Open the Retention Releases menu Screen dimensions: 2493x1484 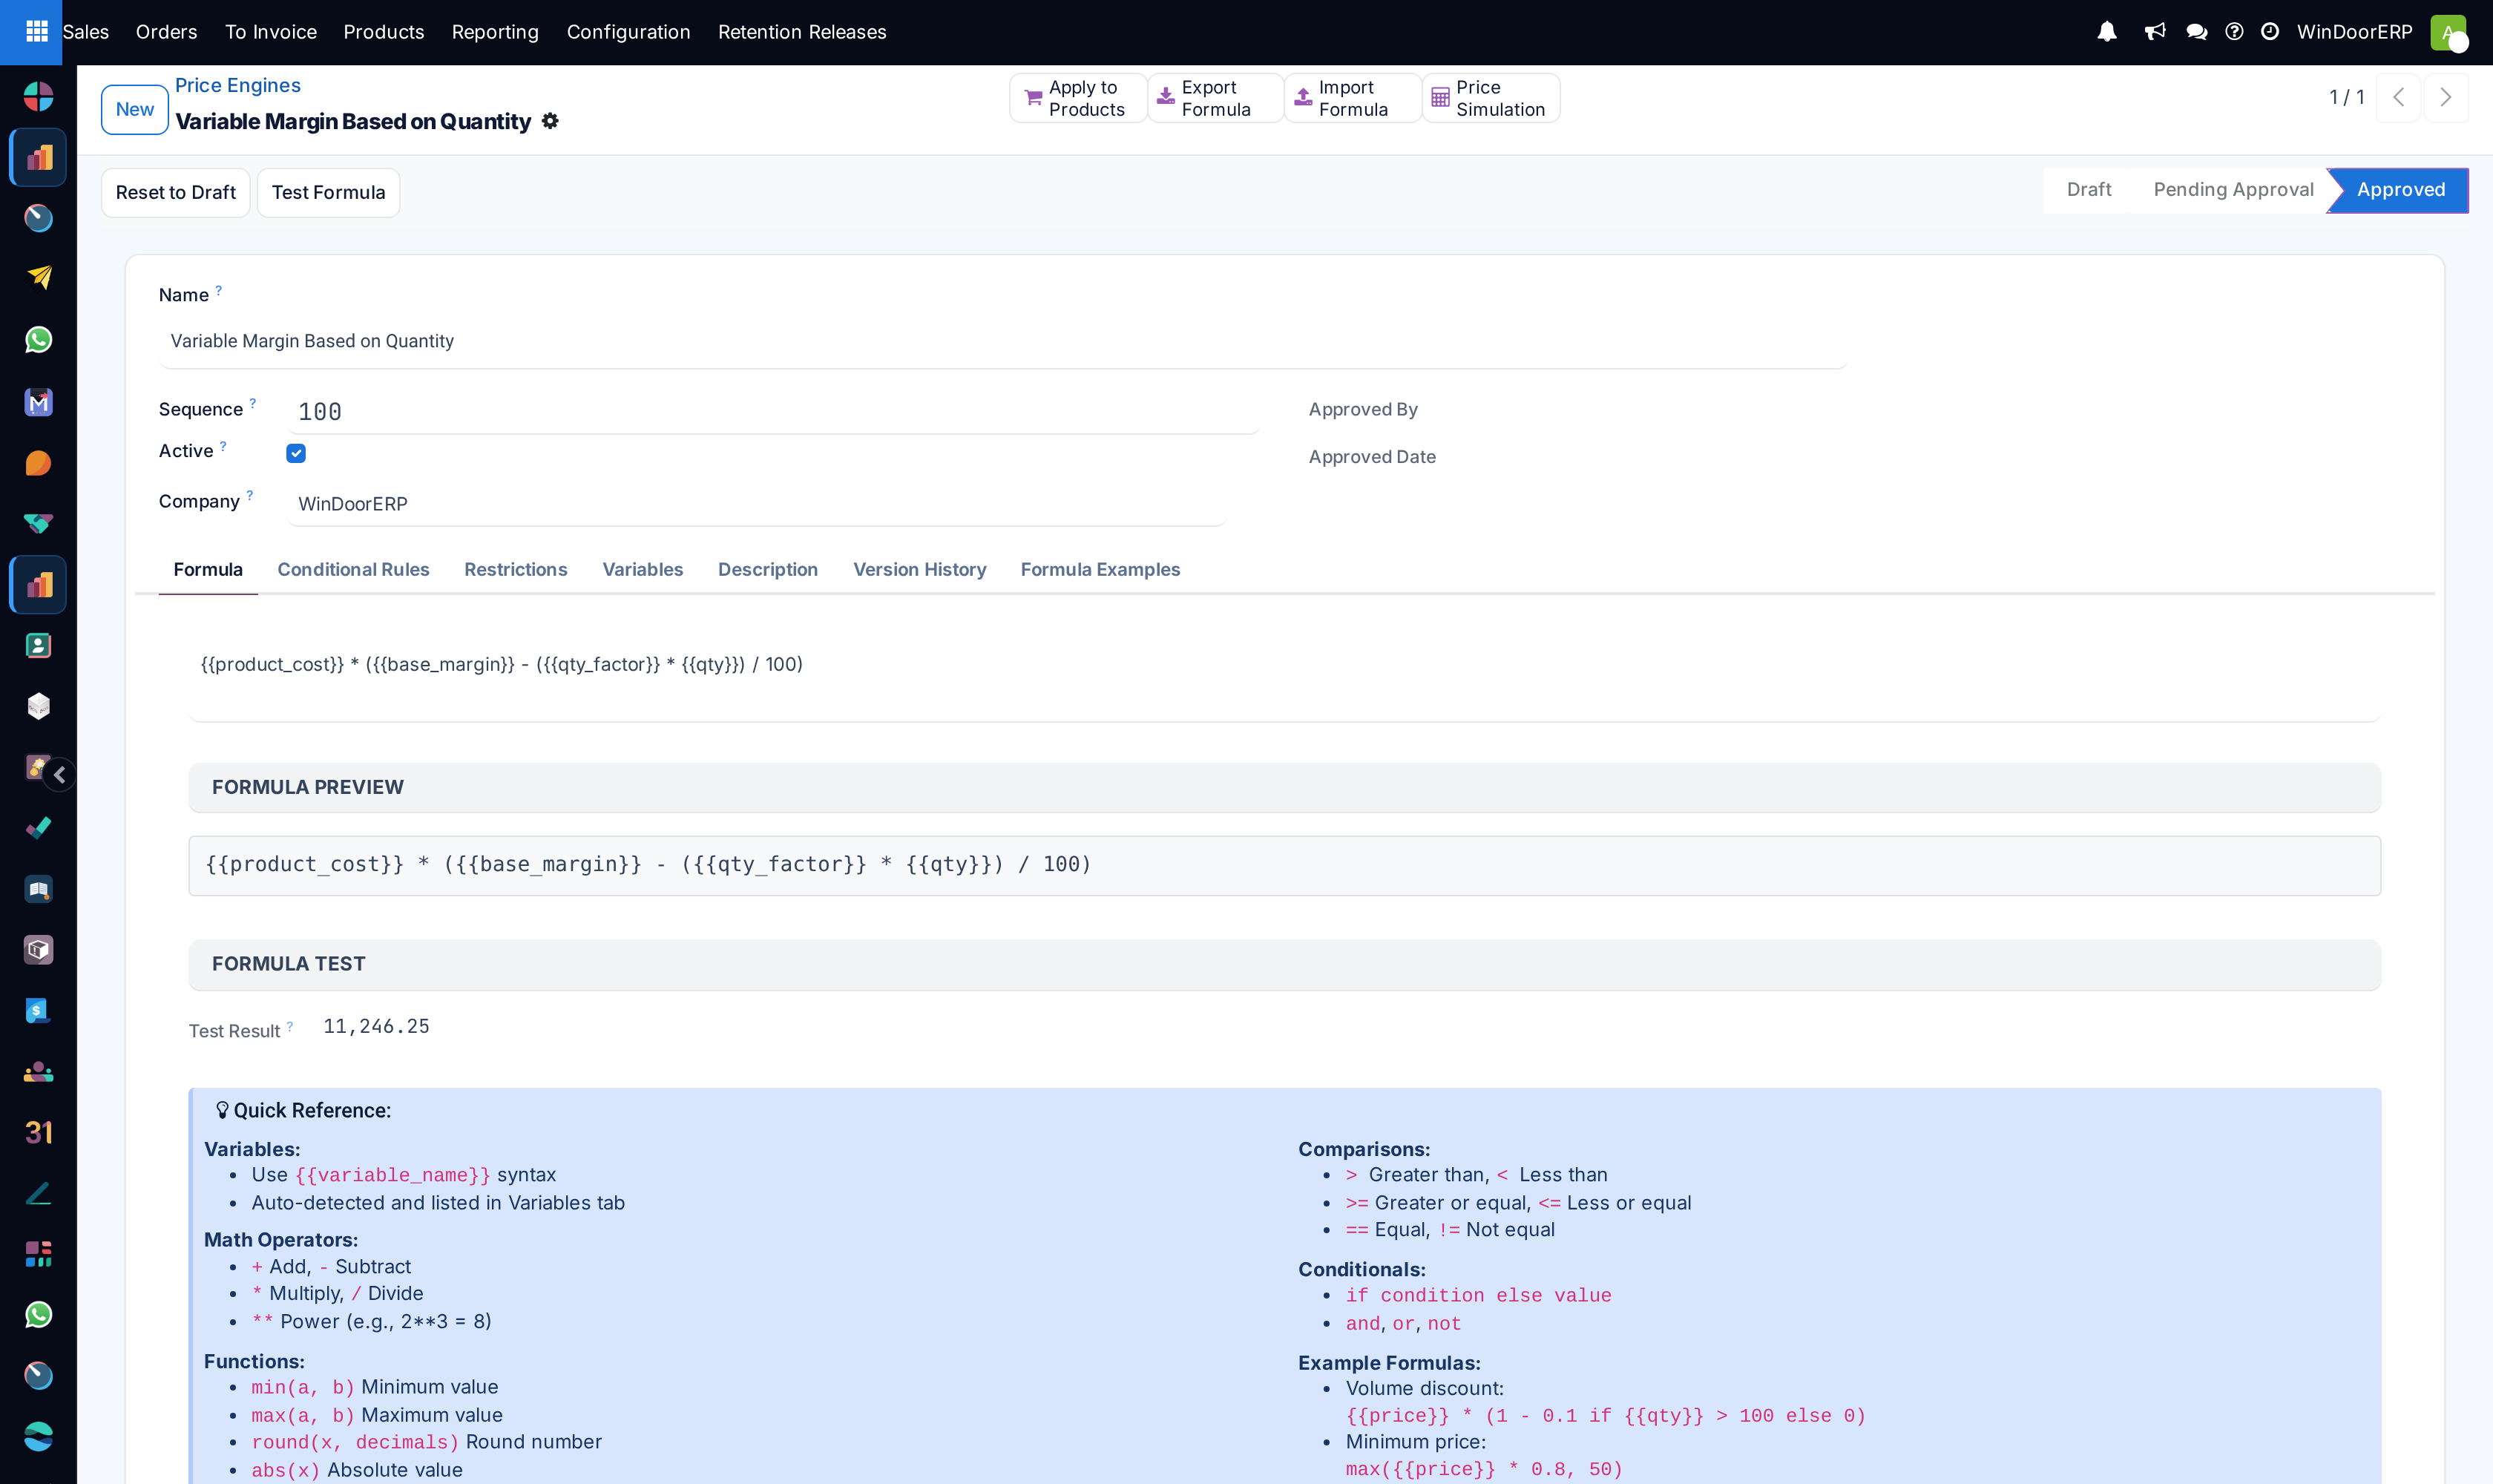point(802,32)
